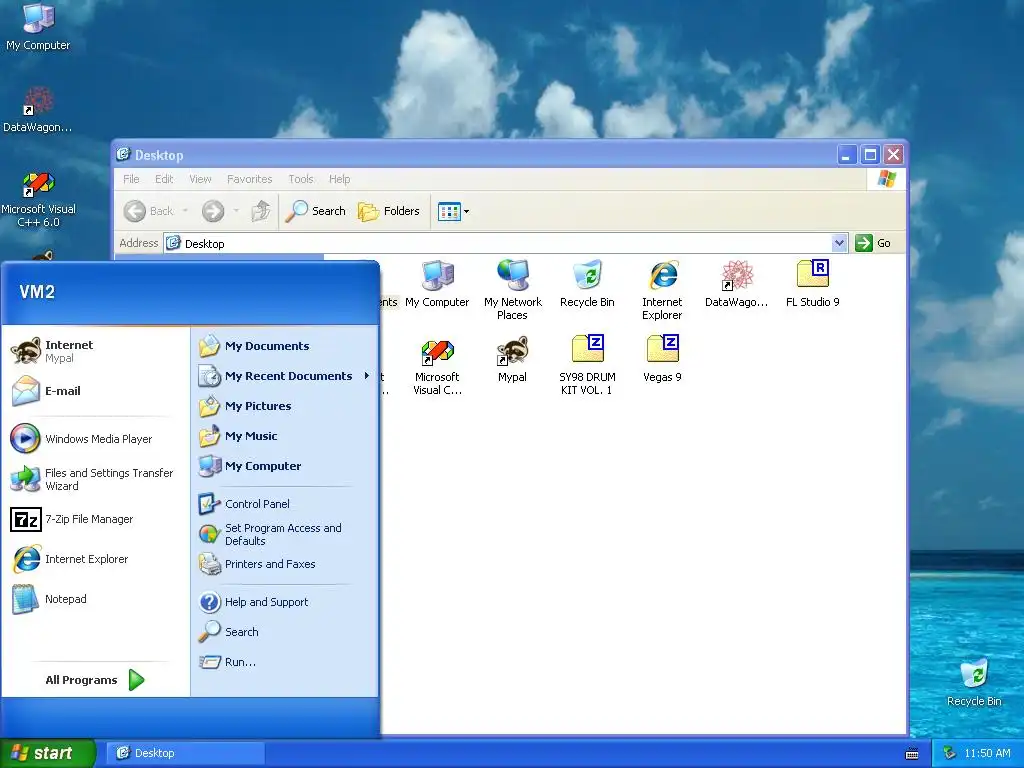Launch Windows Media Player from Start menu
This screenshot has width=1024, height=768.
[x=95, y=439]
